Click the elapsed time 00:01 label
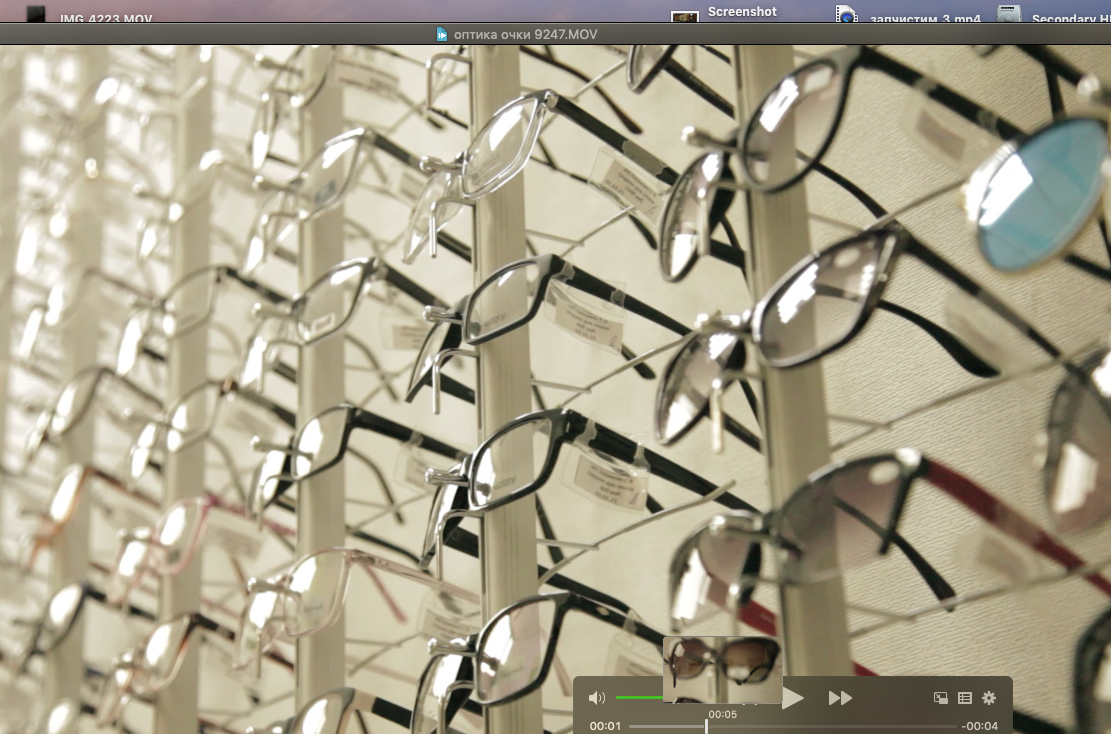The height and width of the screenshot is (734, 1111). (605, 726)
